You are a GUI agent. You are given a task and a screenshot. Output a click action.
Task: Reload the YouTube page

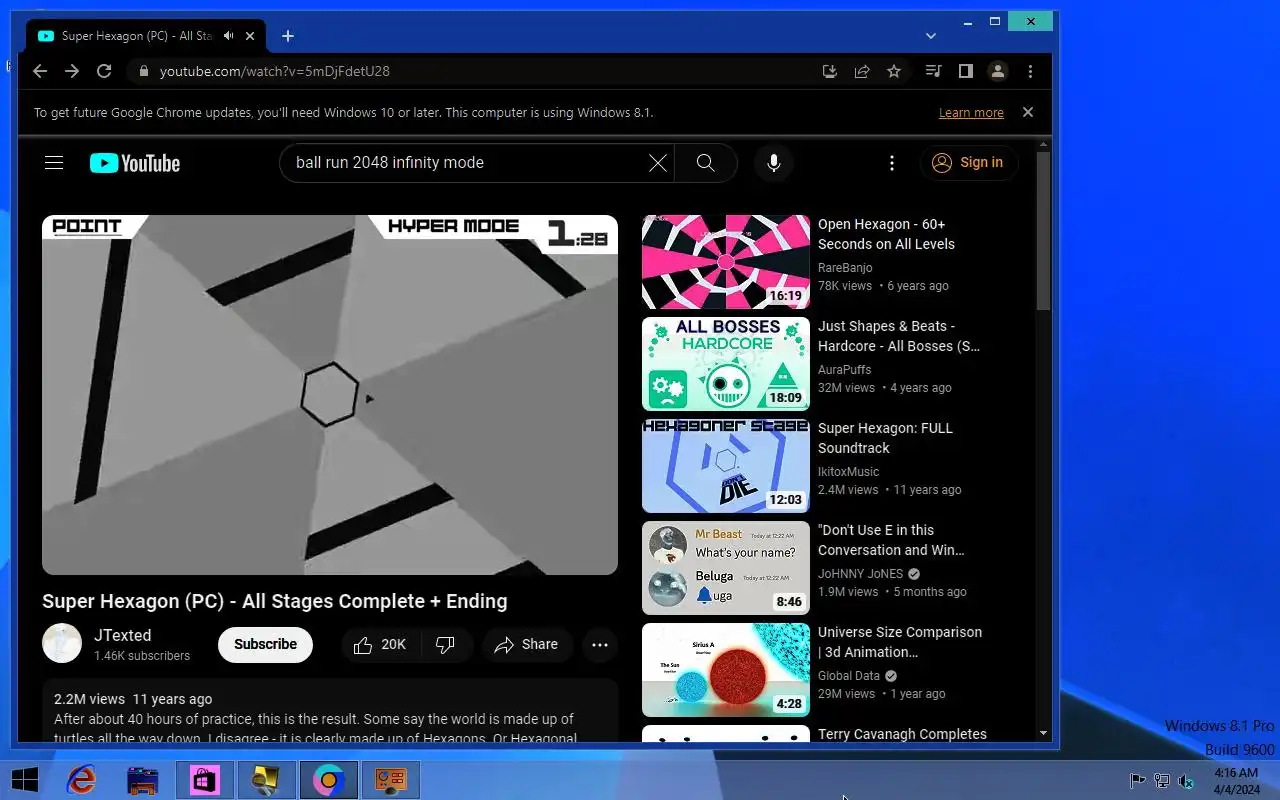pyautogui.click(x=104, y=71)
